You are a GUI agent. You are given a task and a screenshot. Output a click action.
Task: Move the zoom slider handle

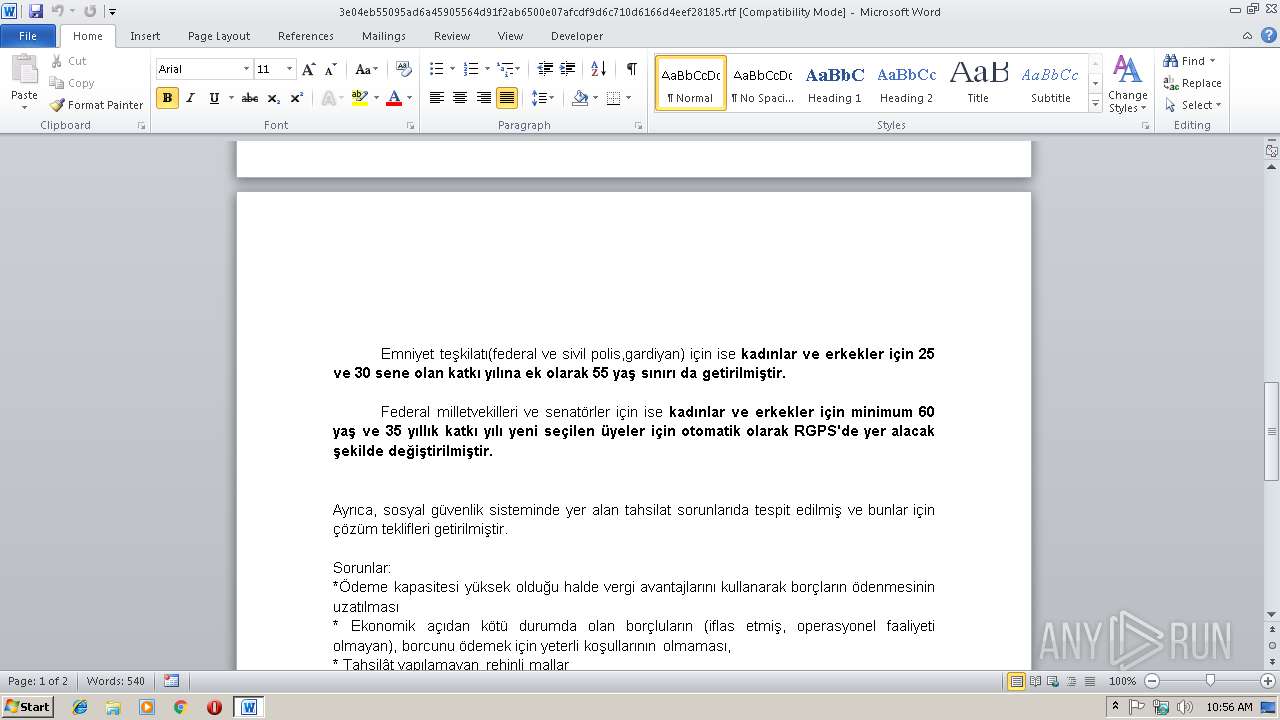coord(1210,681)
